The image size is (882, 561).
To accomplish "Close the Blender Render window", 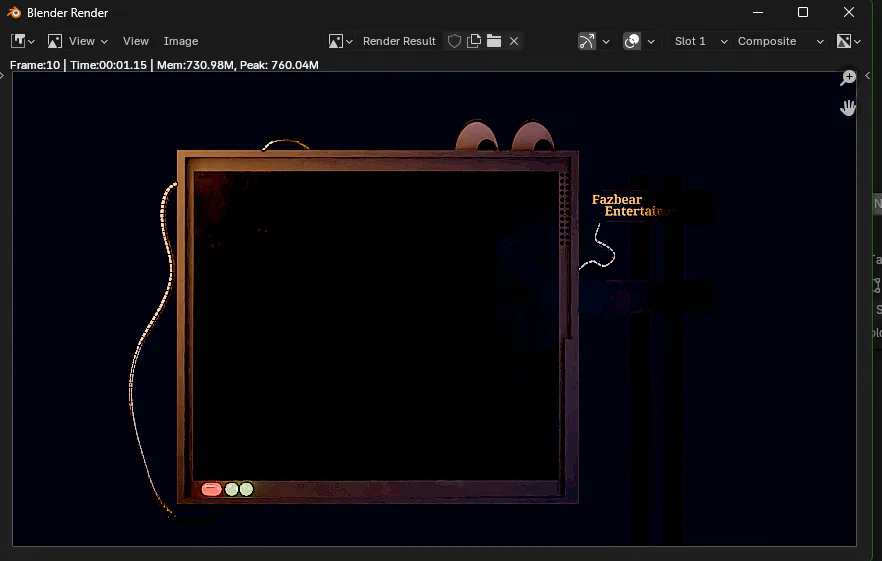I will click(x=849, y=12).
